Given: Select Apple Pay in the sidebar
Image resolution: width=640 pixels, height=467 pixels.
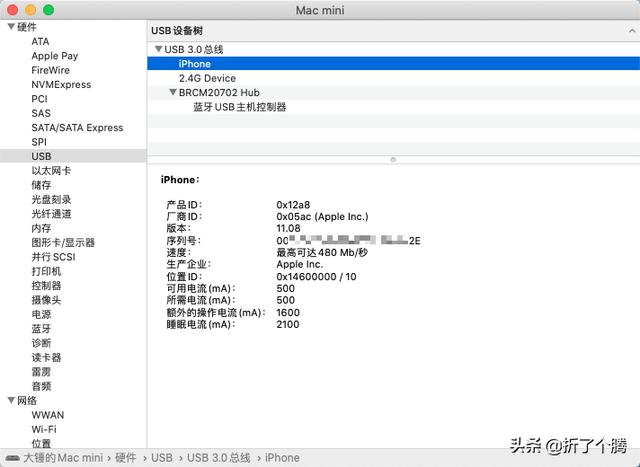Looking at the screenshot, I should pos(55,56).
